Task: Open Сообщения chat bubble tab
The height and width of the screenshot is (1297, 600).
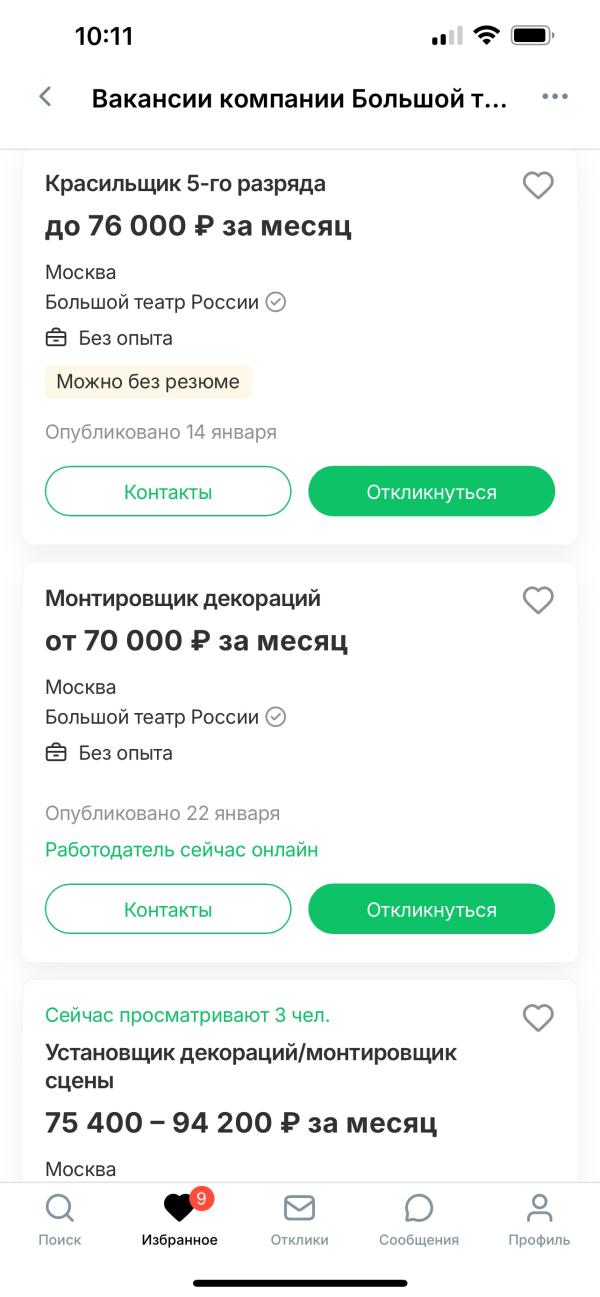Action: pos(419,1220)
